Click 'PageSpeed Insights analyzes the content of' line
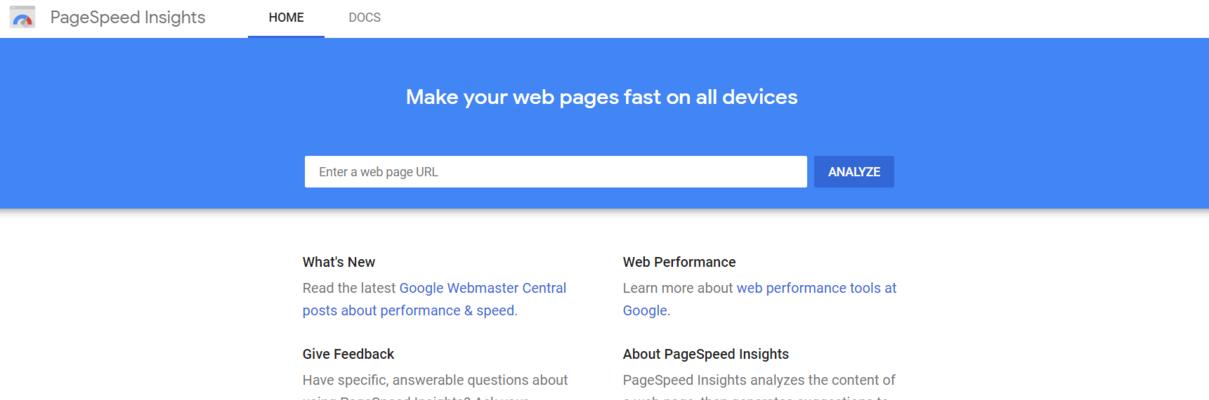The height and width of the screenshot is (400, 1209). click(759, 380)
